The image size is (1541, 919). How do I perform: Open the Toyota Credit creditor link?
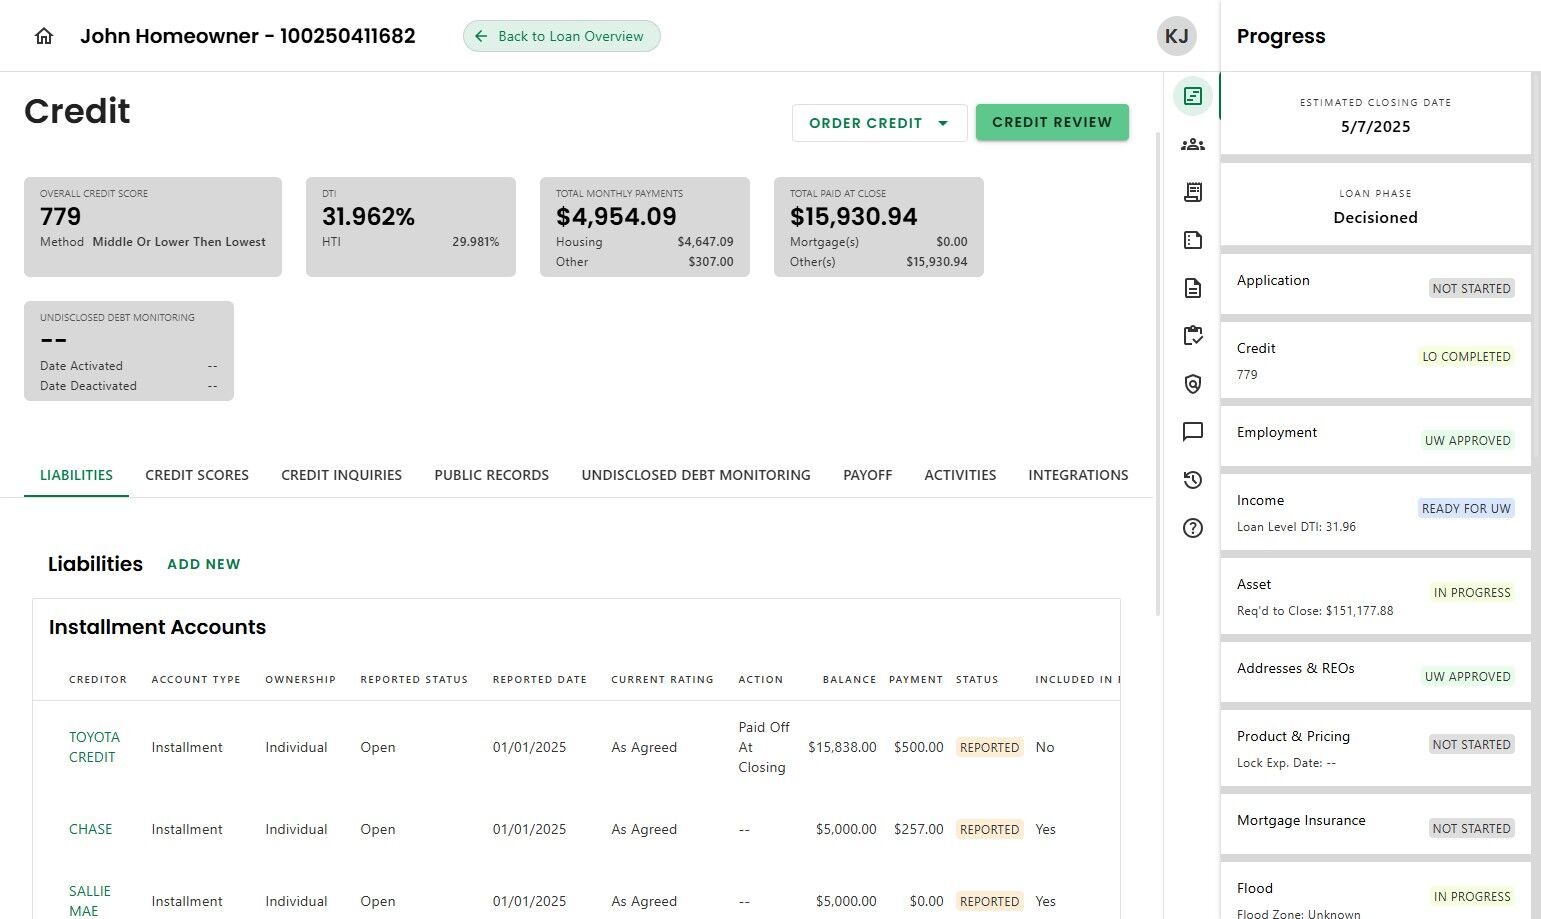point(94,747)
